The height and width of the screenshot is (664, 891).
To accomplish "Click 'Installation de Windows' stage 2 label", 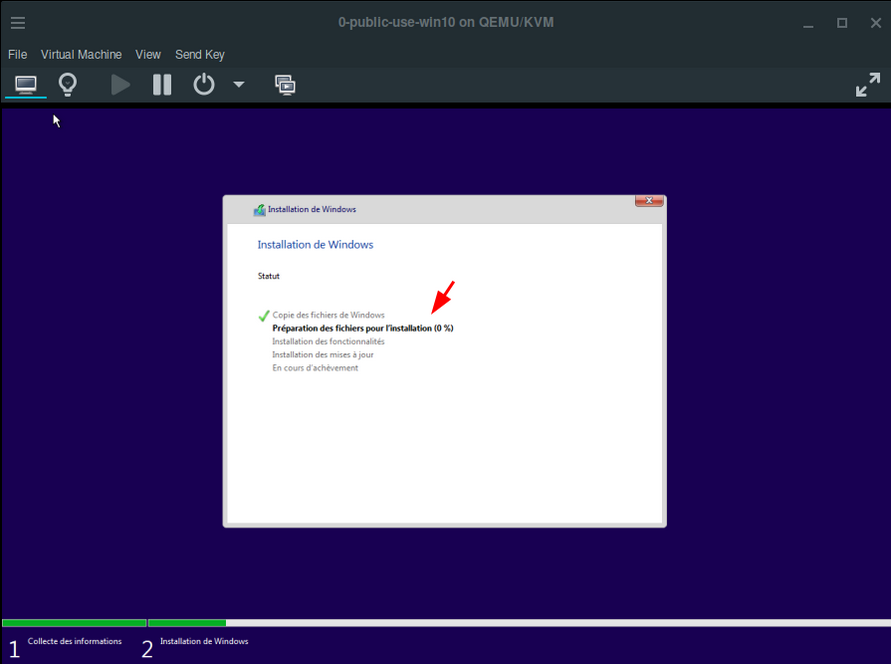I will click(x=204, y=641).
